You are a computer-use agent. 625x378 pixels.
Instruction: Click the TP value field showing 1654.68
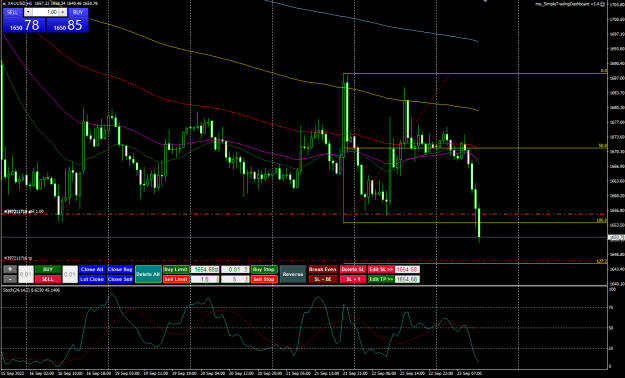[x=407, y=279]
